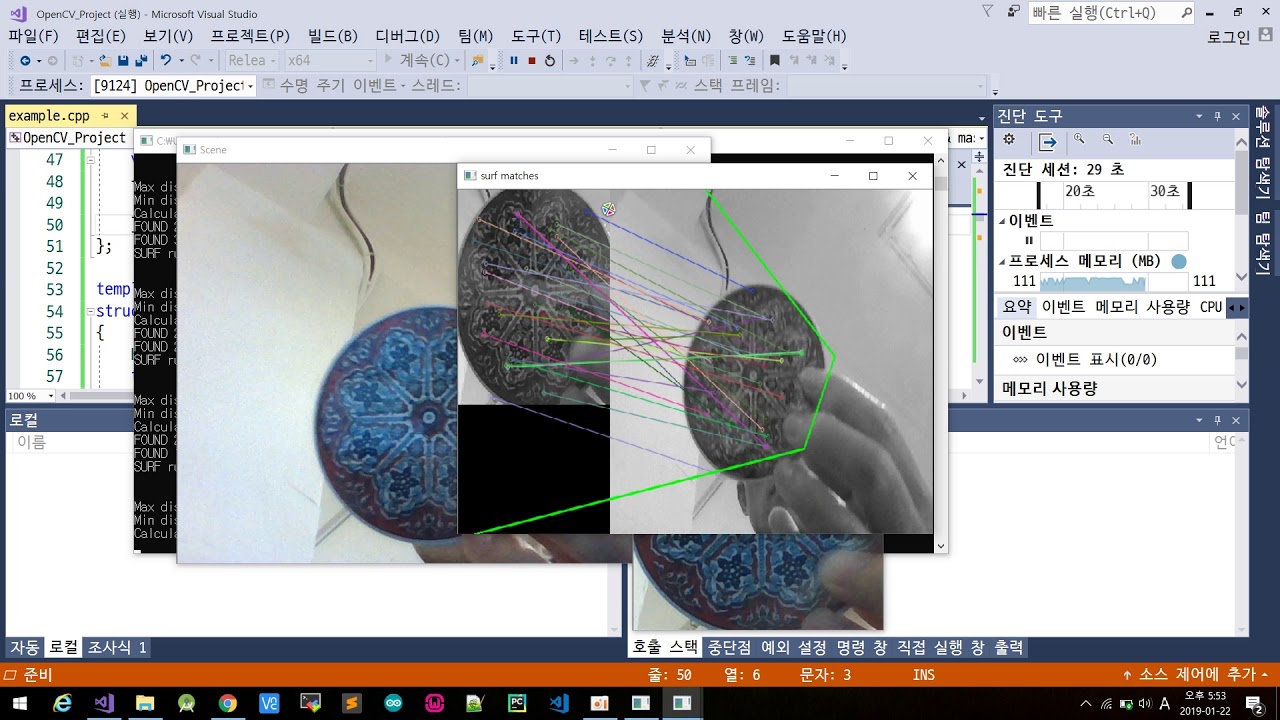Pause debugging with the Break All icon
Screen dimensions: 1280x720
514,61
